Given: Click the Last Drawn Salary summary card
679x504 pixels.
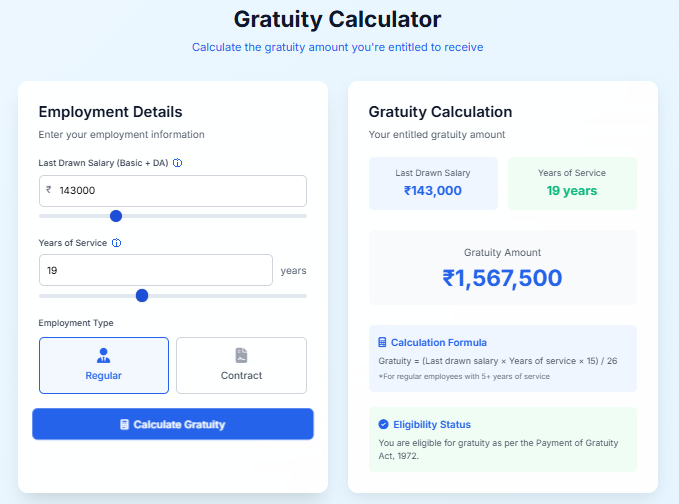Looking at the screenshot, I should [433, 183].
